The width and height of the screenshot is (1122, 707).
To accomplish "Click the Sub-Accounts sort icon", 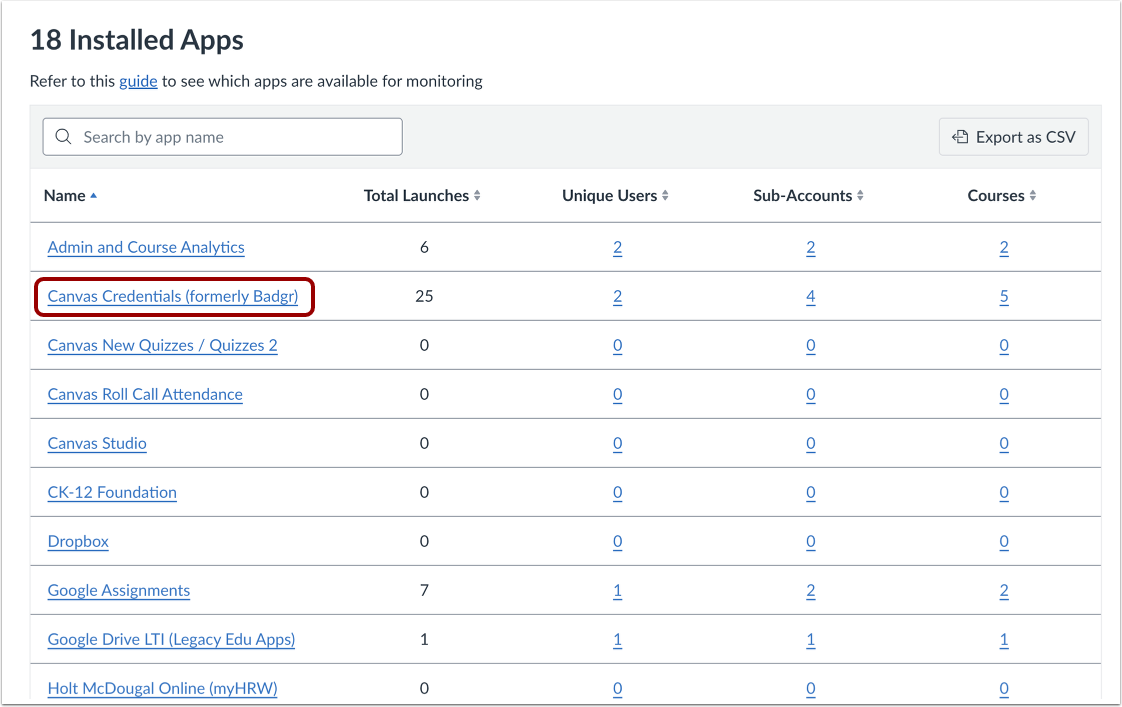I will click(x=858, y=195).
